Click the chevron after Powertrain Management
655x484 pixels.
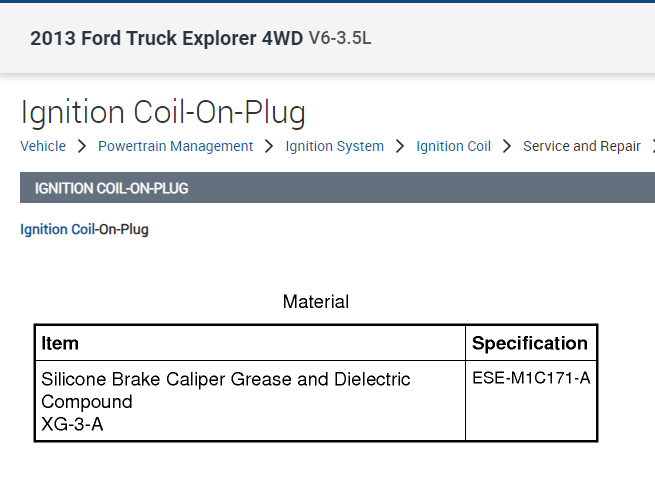(x=269, y=146)
